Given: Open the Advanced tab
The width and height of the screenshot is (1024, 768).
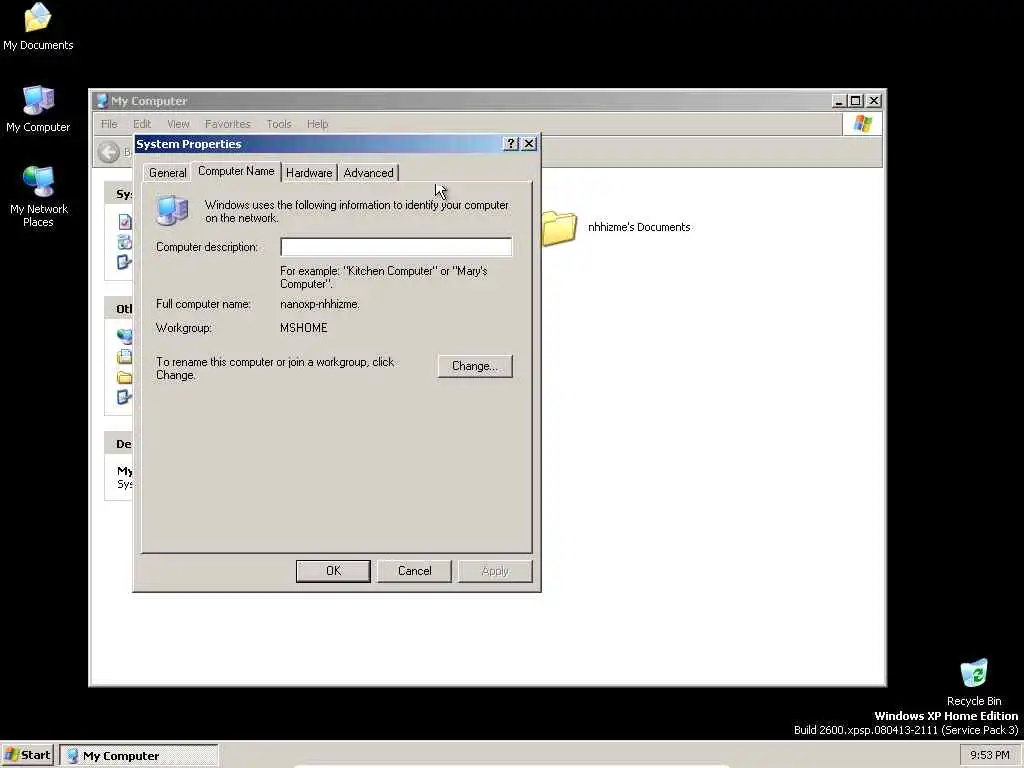Looking at the screenshot, I should 368,172.
